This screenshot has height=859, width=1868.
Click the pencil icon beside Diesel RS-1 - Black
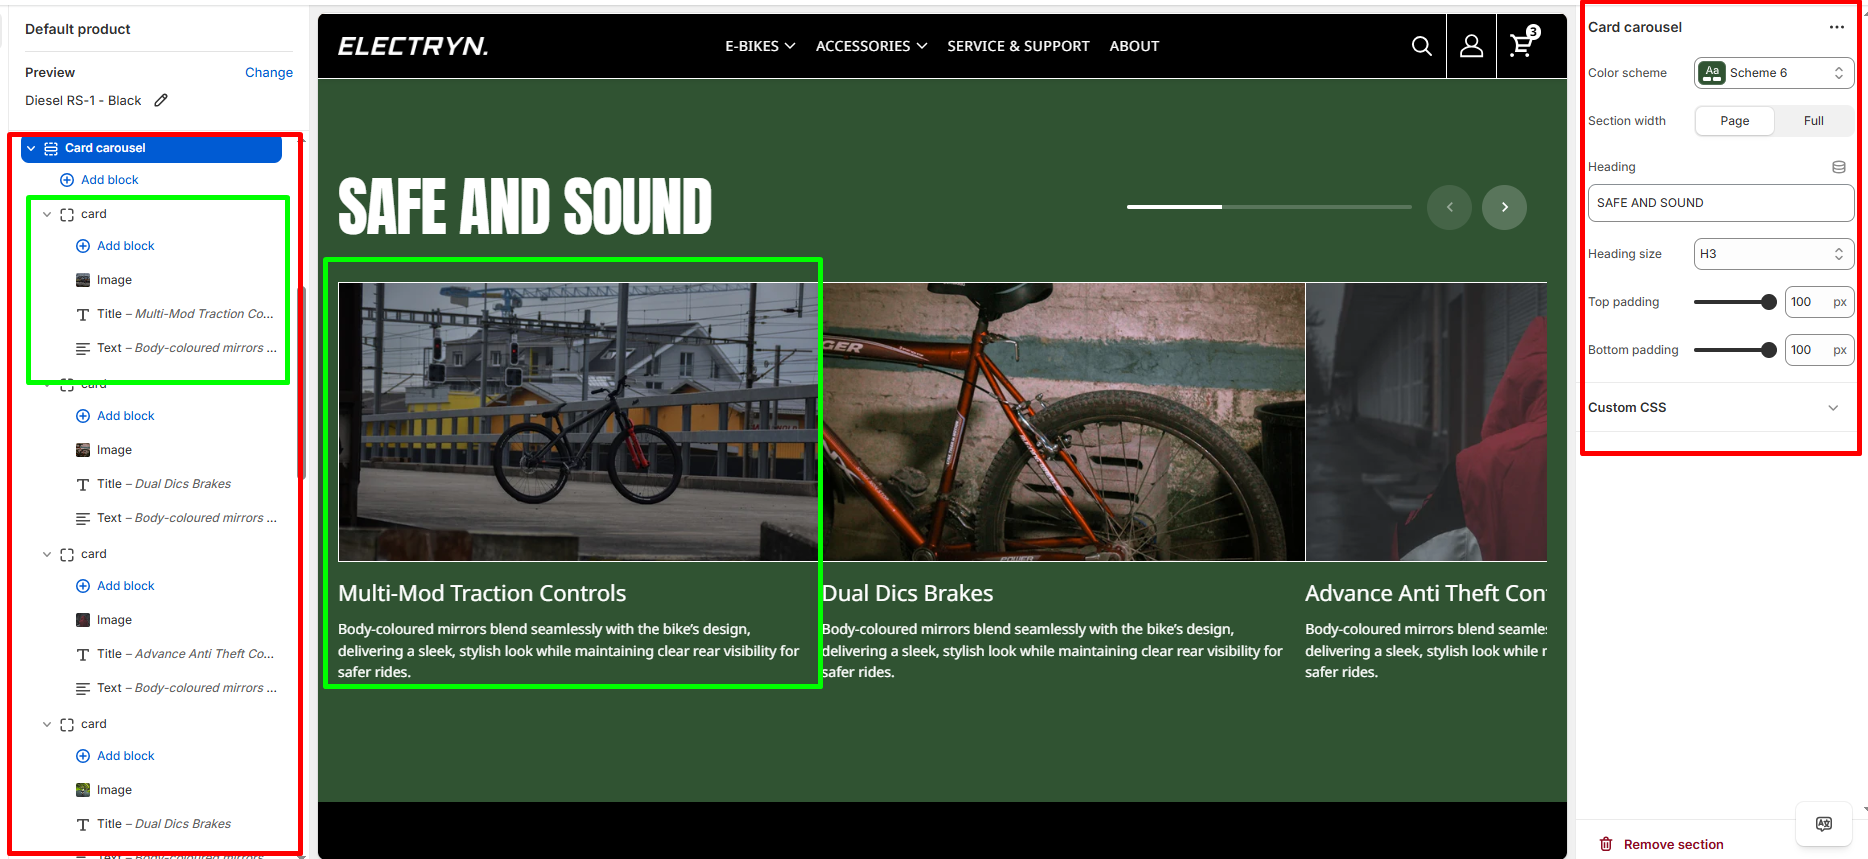pos(161,100)
